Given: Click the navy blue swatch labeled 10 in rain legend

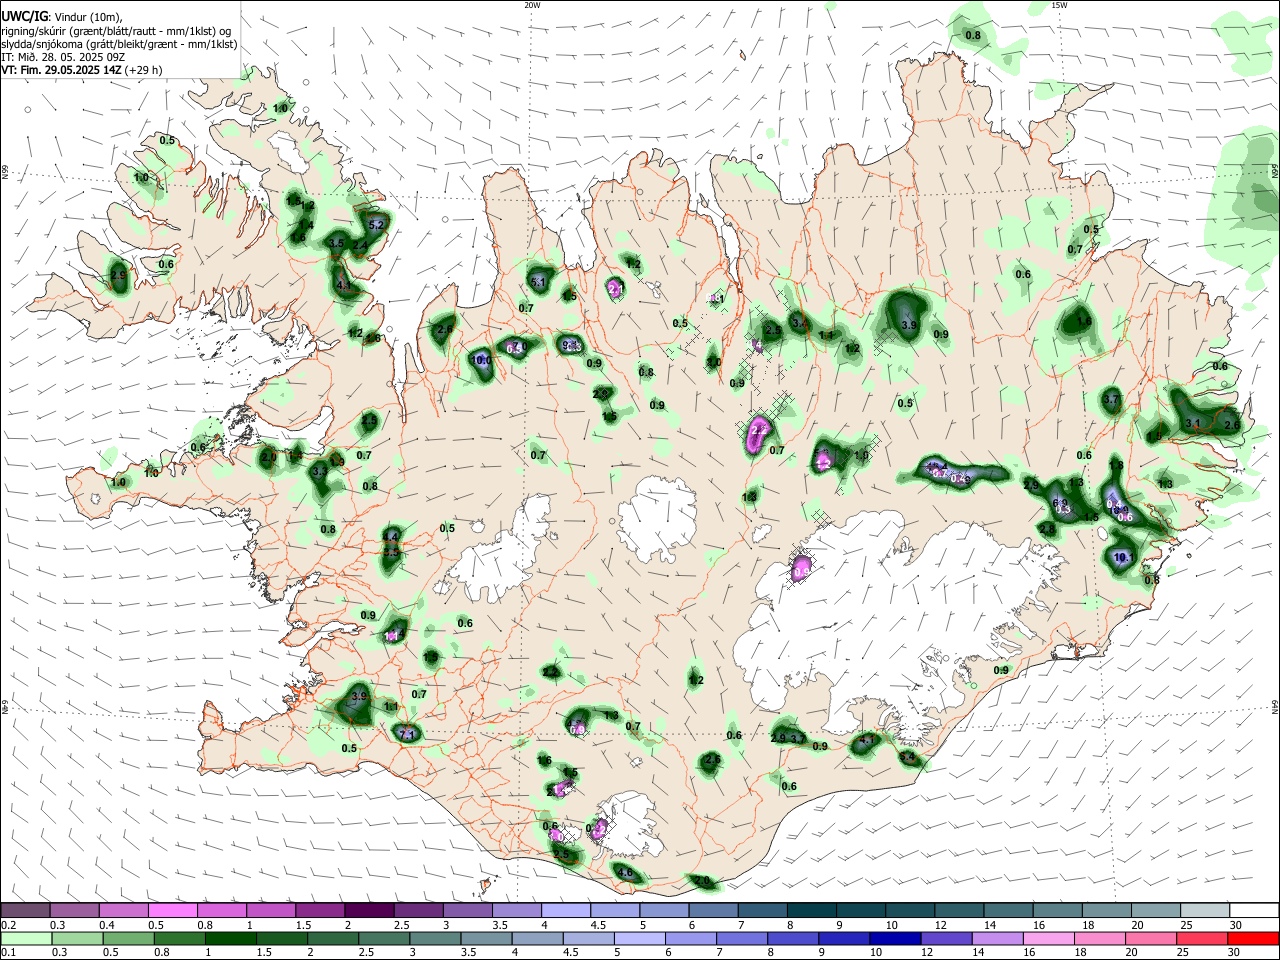Looking at the screenshot, I should coord(894,939).
